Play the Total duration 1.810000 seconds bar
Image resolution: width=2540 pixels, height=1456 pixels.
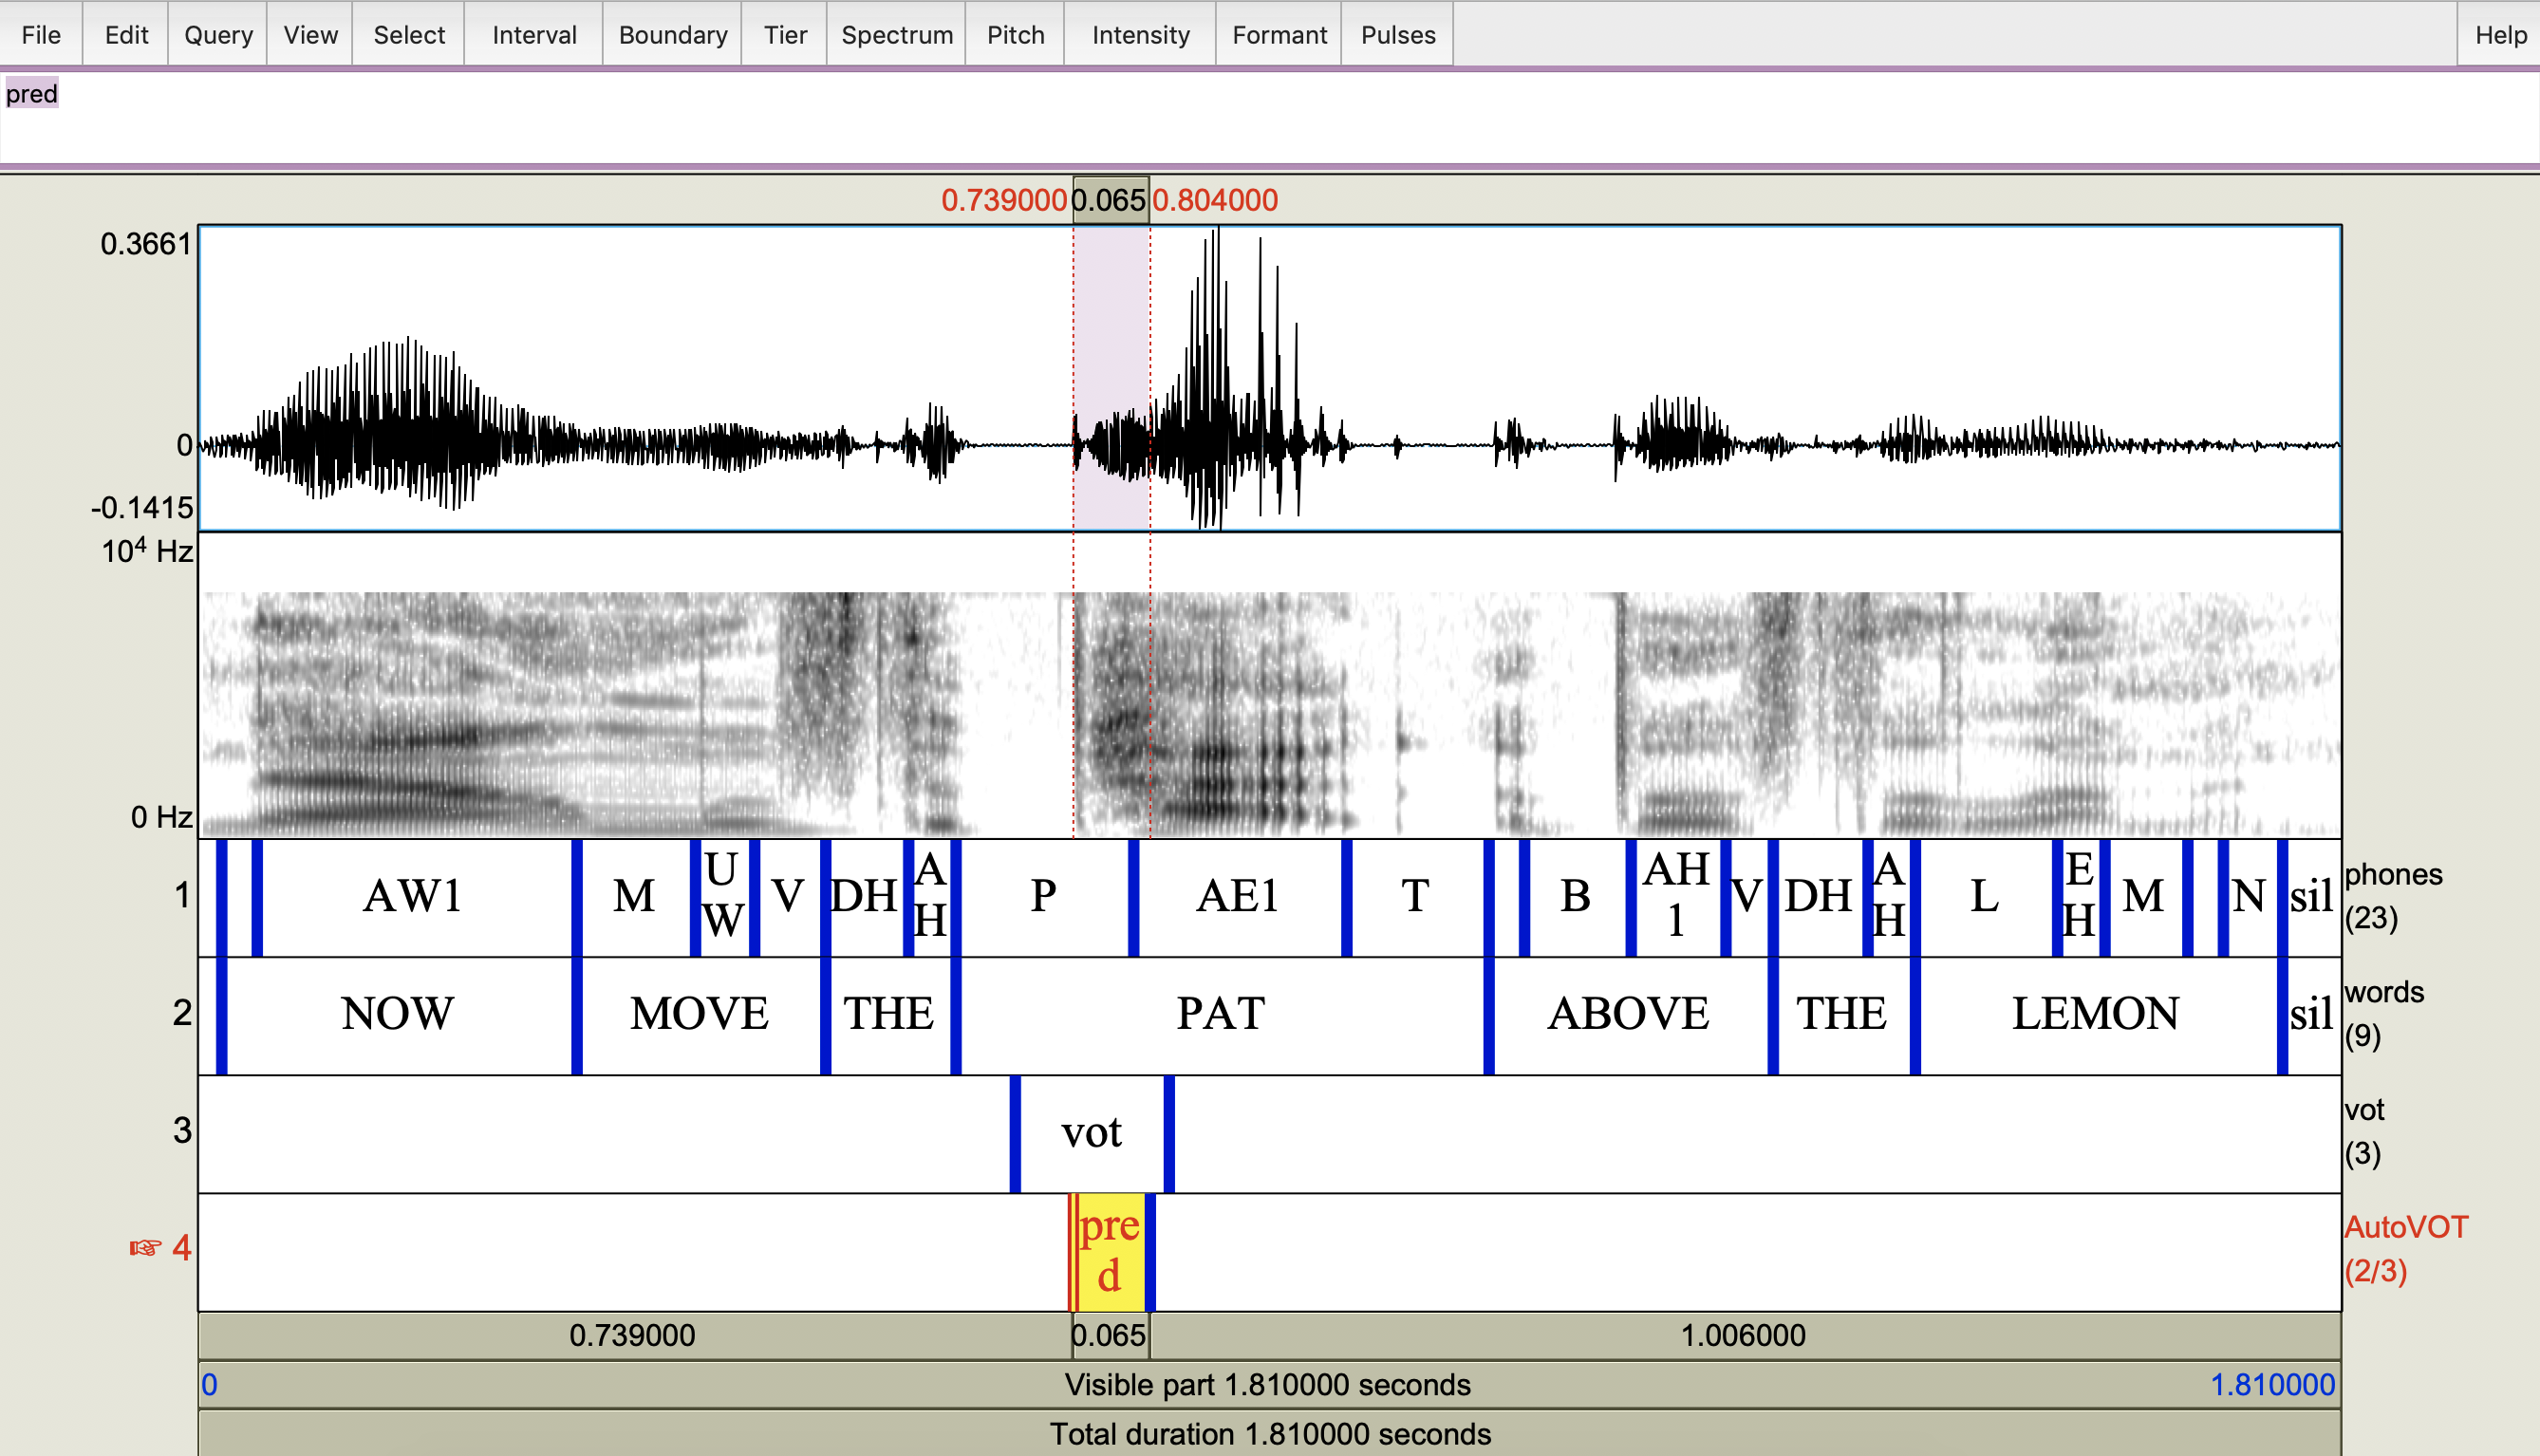[1270, 1434]
